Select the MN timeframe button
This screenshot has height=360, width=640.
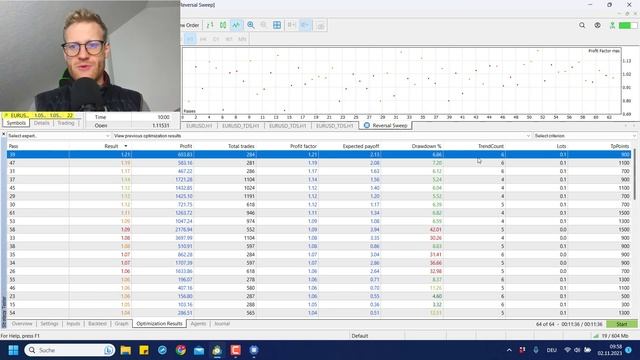click(242, 39)
